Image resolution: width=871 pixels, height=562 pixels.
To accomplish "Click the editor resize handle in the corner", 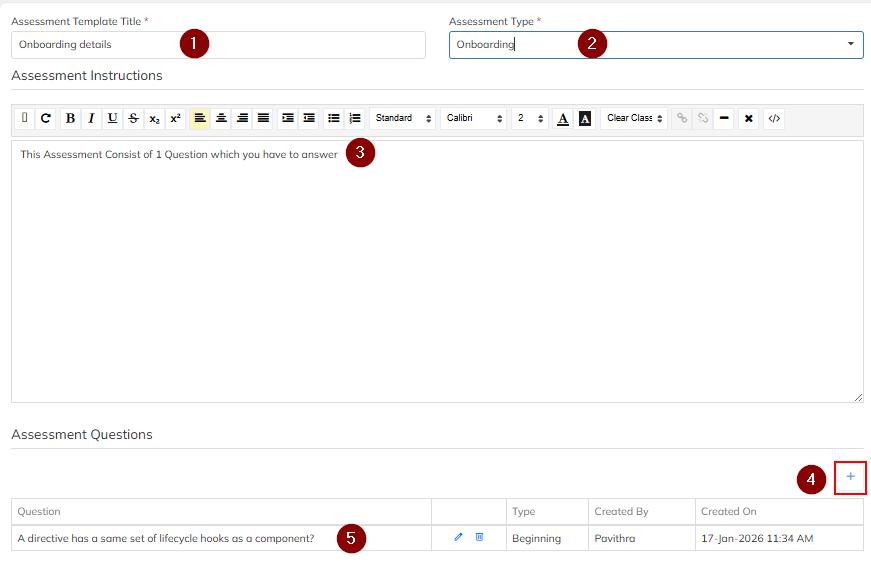I will tap(858, 397).
